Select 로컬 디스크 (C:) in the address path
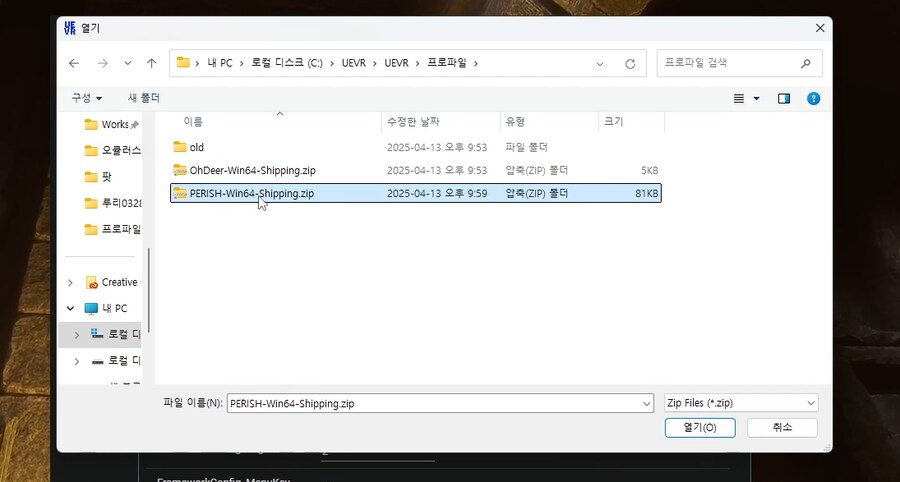This screenshot has width=900, height=482. pyautogui.click(x=287, y=63)
